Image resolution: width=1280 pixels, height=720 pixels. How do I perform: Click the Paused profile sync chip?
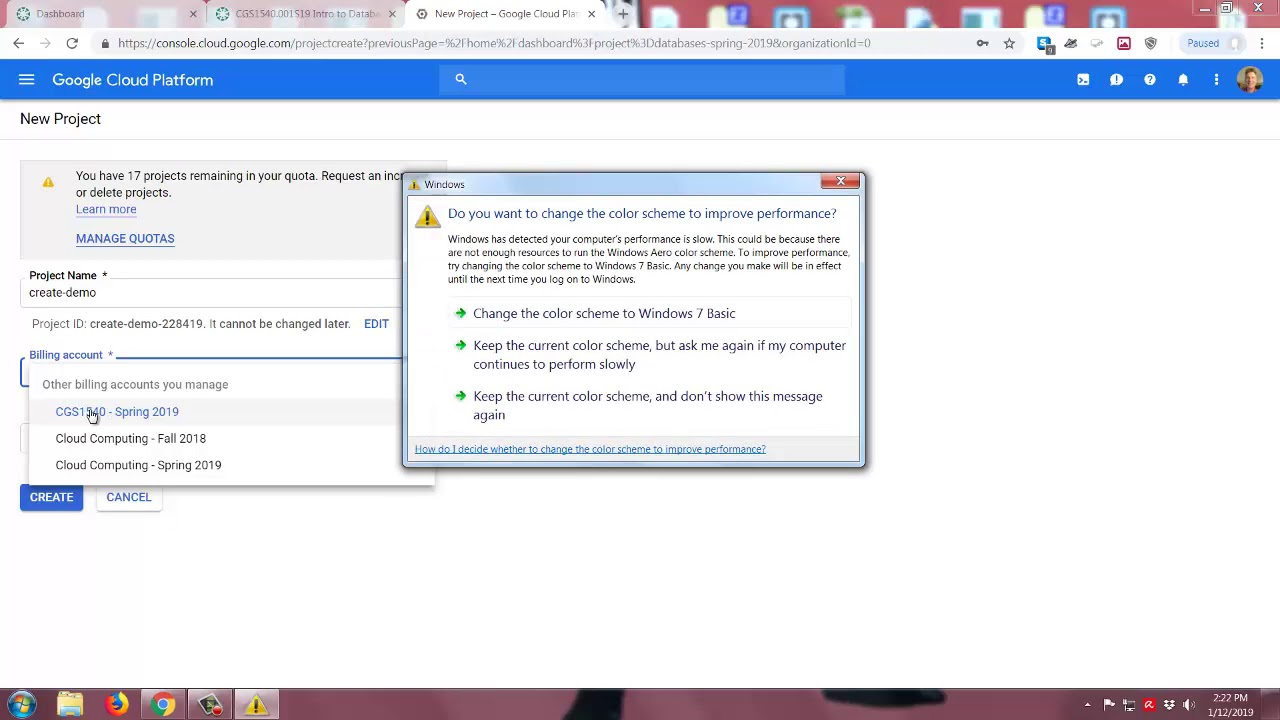pyautogui.click(x=1212, y=43)
